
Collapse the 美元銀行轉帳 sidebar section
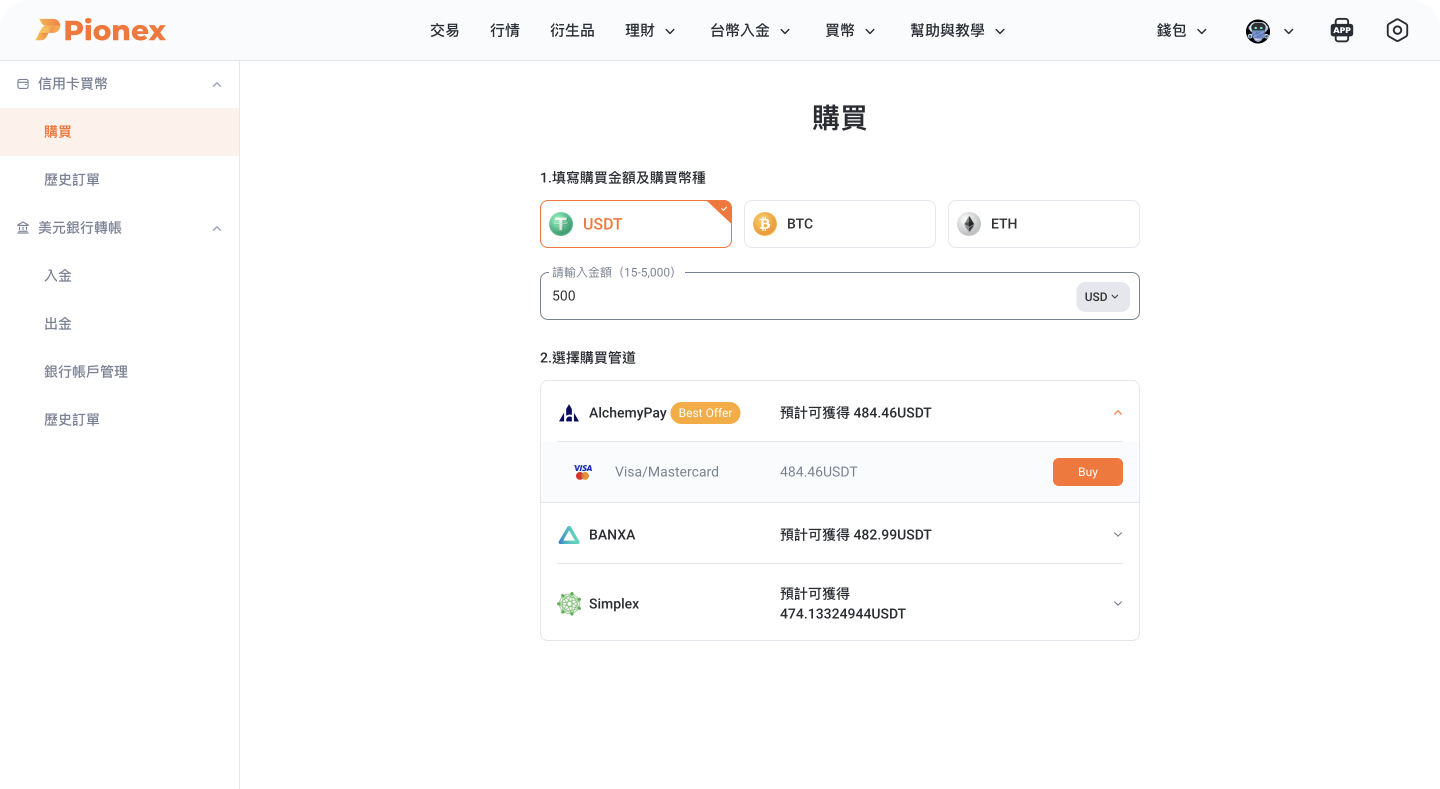coord(217,228)
